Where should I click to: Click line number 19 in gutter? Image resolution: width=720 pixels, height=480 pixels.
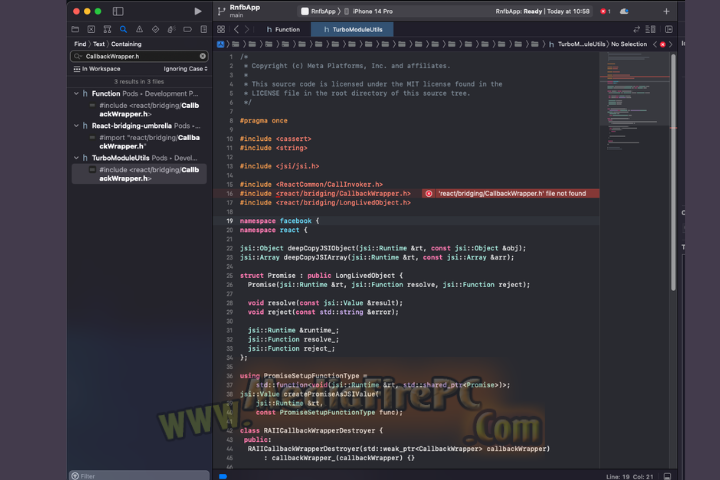(x=229, y=221)
